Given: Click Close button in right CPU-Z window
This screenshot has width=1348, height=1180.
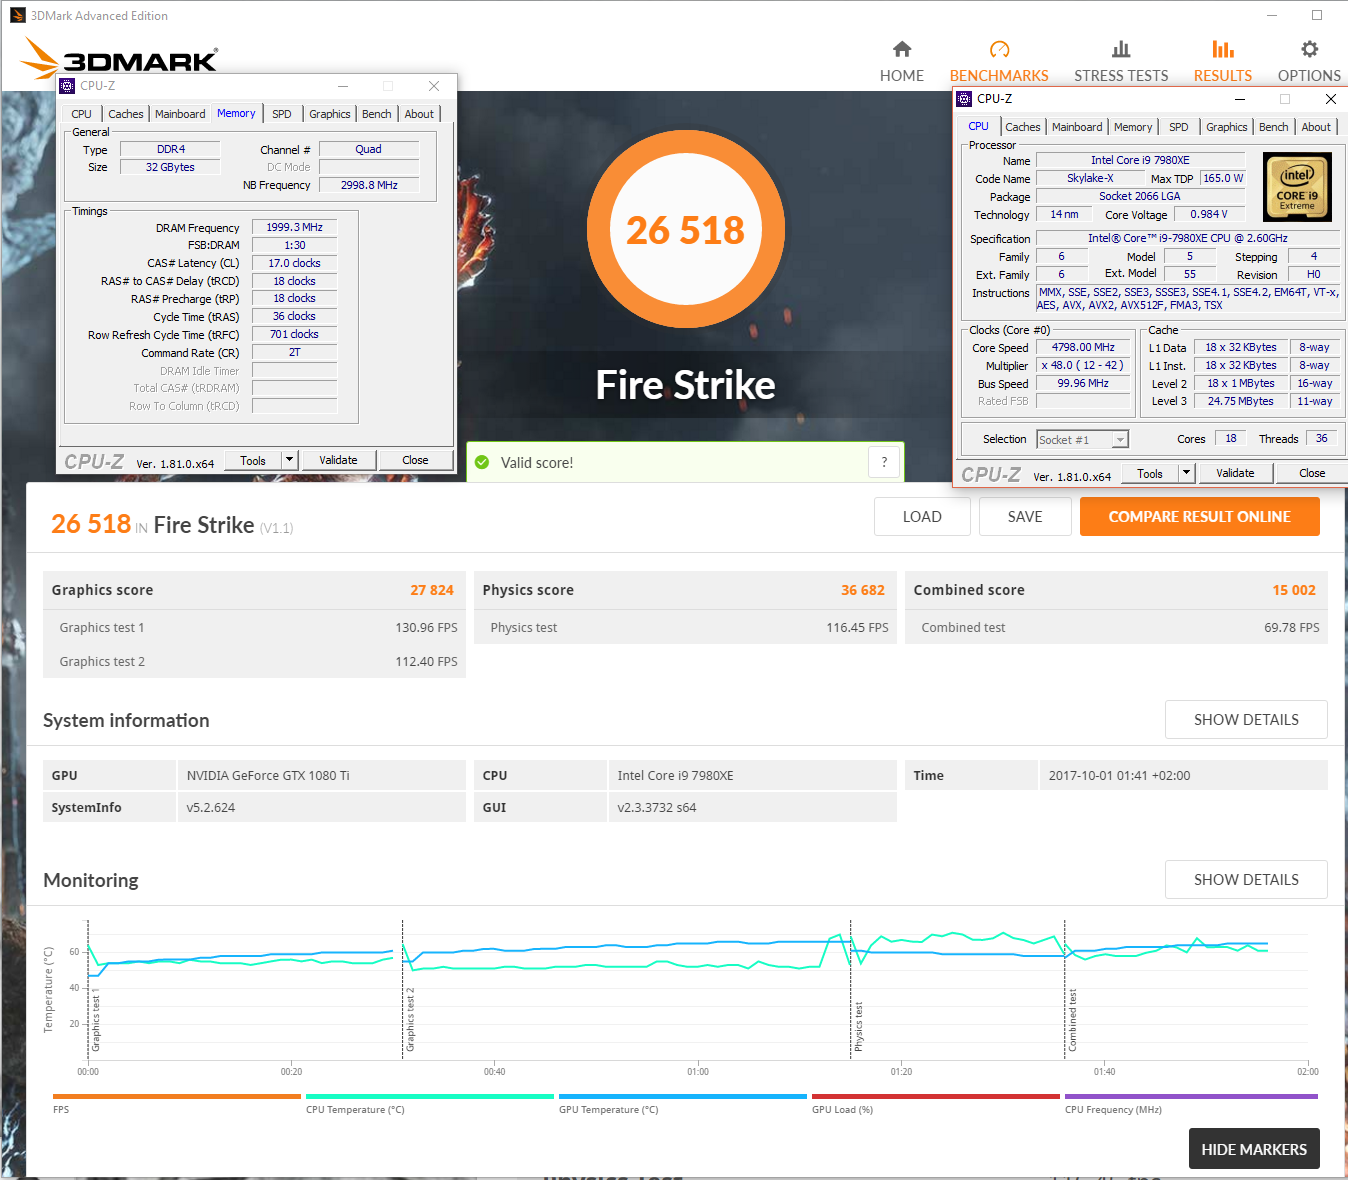Looking at the screenshot, I should 1312,473.
